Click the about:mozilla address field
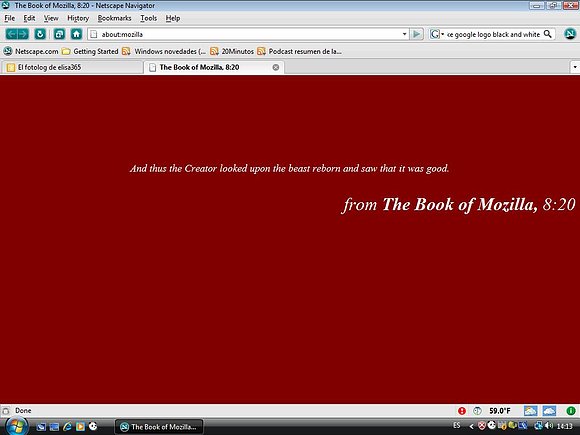Image resolution: width=580 pixels, height=435 pixels. pyautogui.click(x=248, y=34)
